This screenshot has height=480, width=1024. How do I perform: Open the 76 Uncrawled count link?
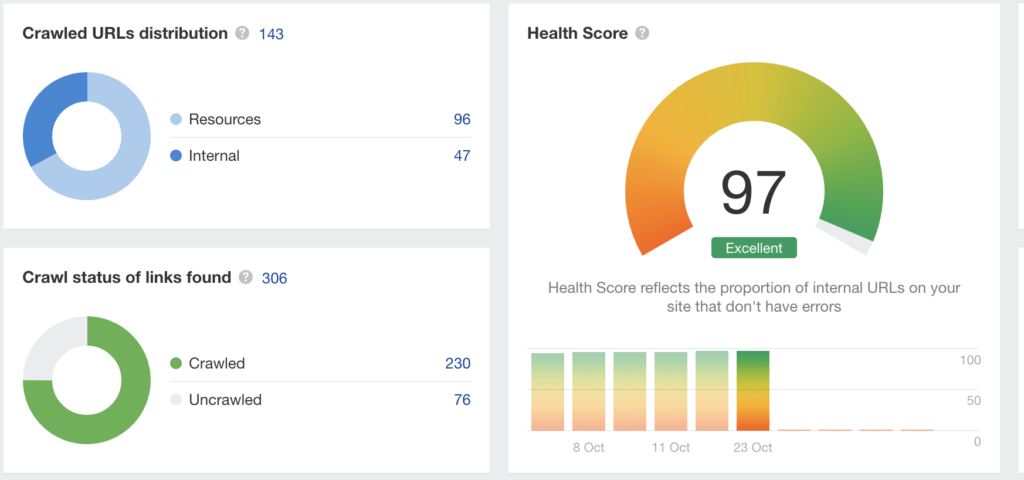(x=461, y=400)
